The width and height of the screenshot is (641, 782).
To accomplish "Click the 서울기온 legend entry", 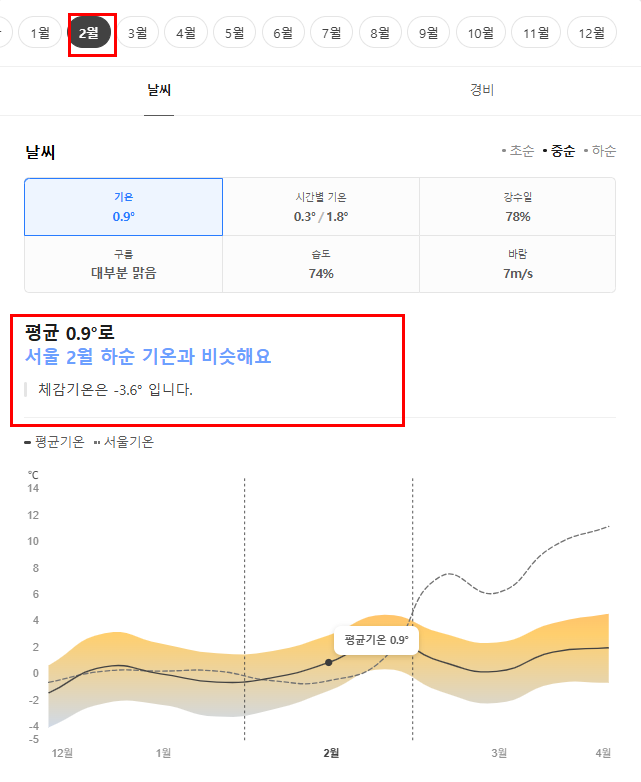I will 124,442.
